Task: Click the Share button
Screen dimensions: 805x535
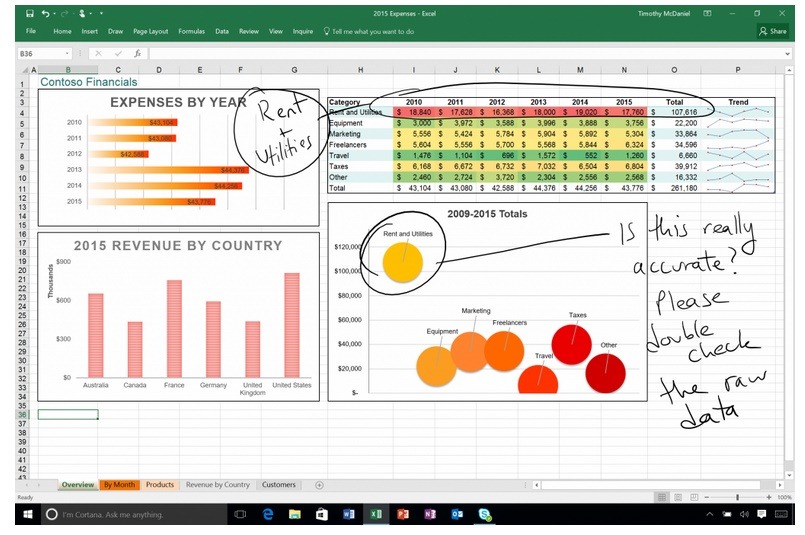Action: click(x=773, y=31)
